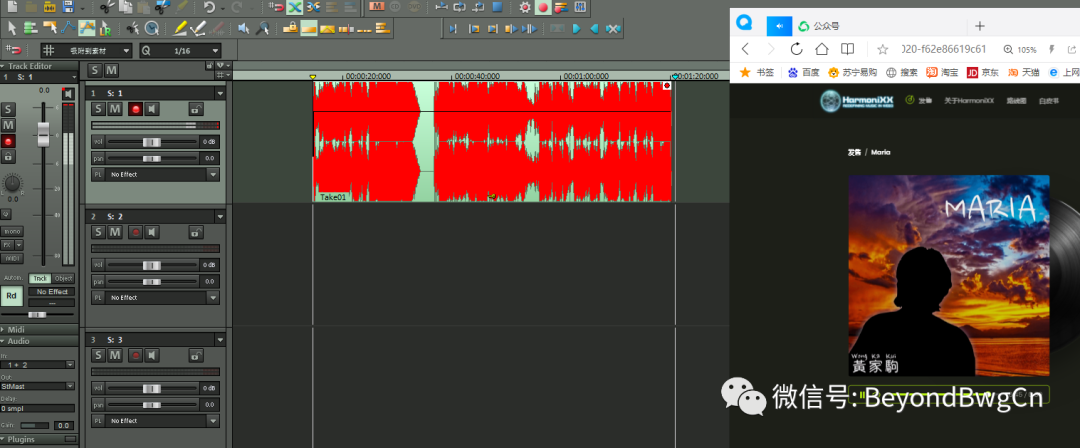Click the reverse play triangle icon

coord(594,28)
